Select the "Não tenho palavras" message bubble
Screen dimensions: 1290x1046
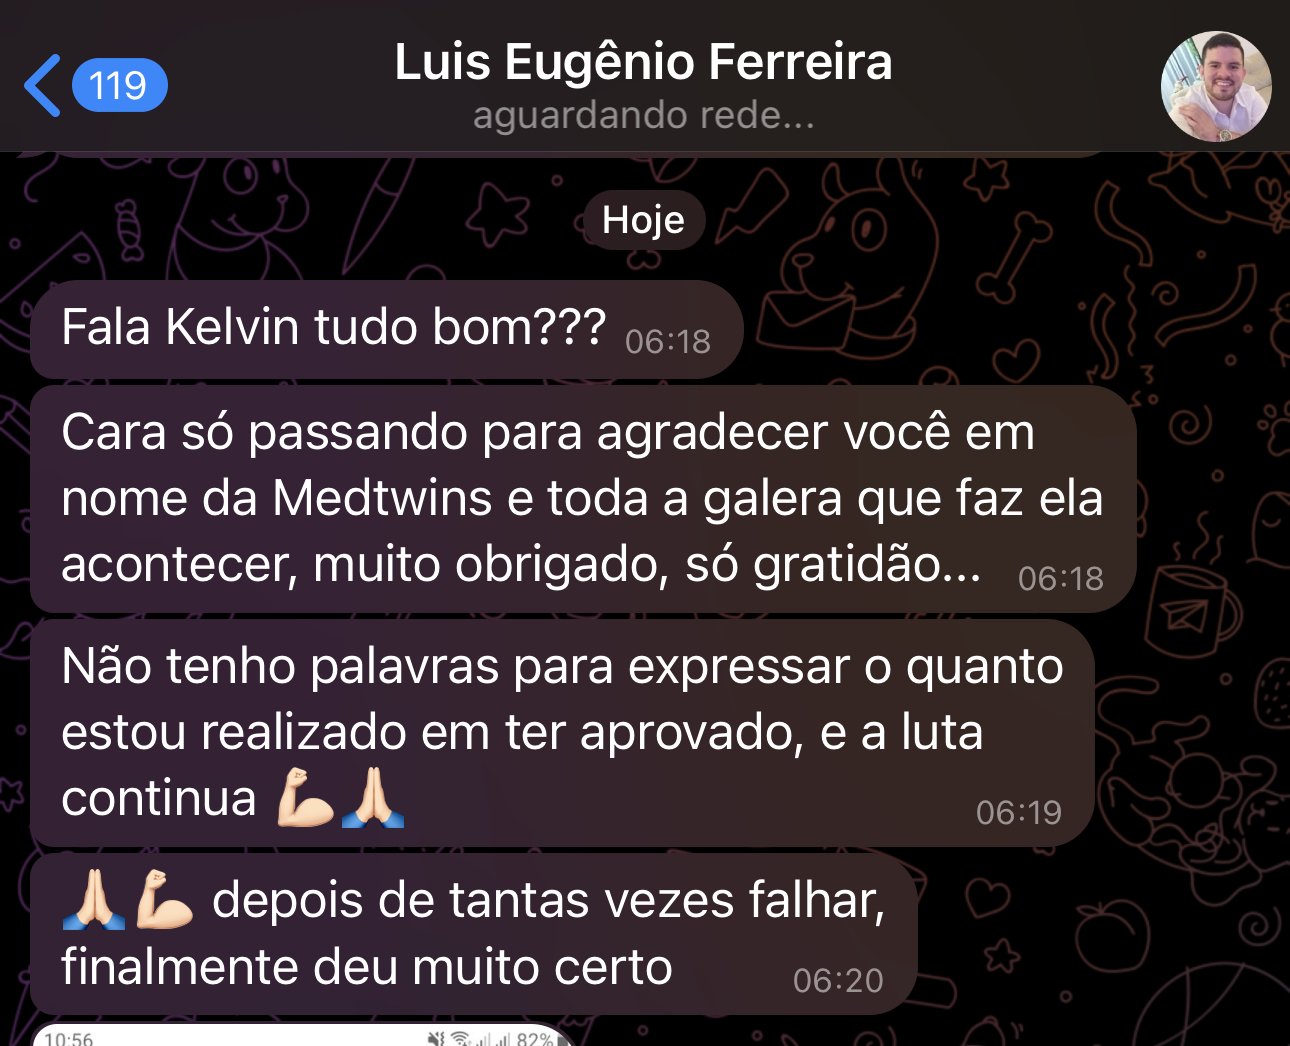click(562, 733)
